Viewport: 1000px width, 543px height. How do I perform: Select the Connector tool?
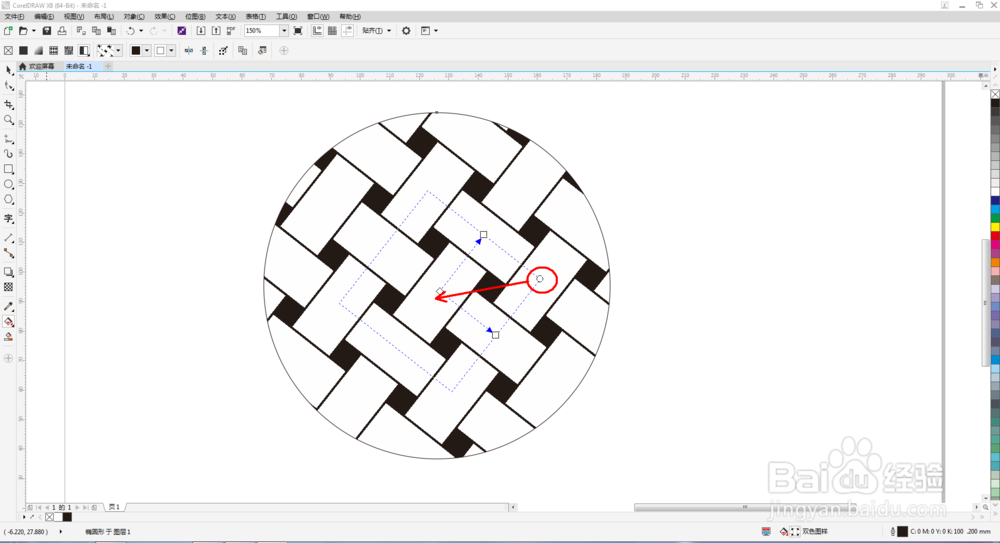tap(8, 253)
